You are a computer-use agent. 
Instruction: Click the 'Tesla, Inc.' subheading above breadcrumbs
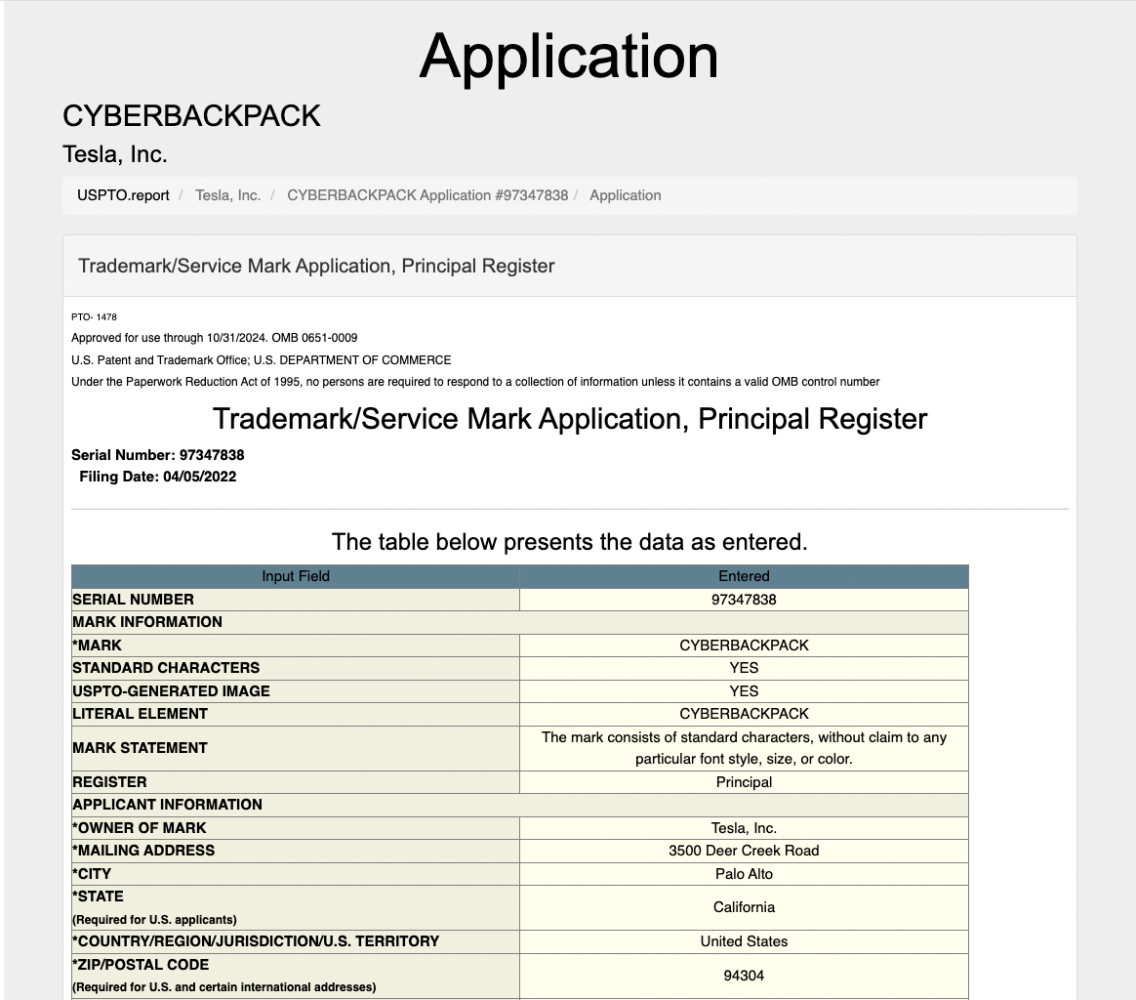(114, 154)
